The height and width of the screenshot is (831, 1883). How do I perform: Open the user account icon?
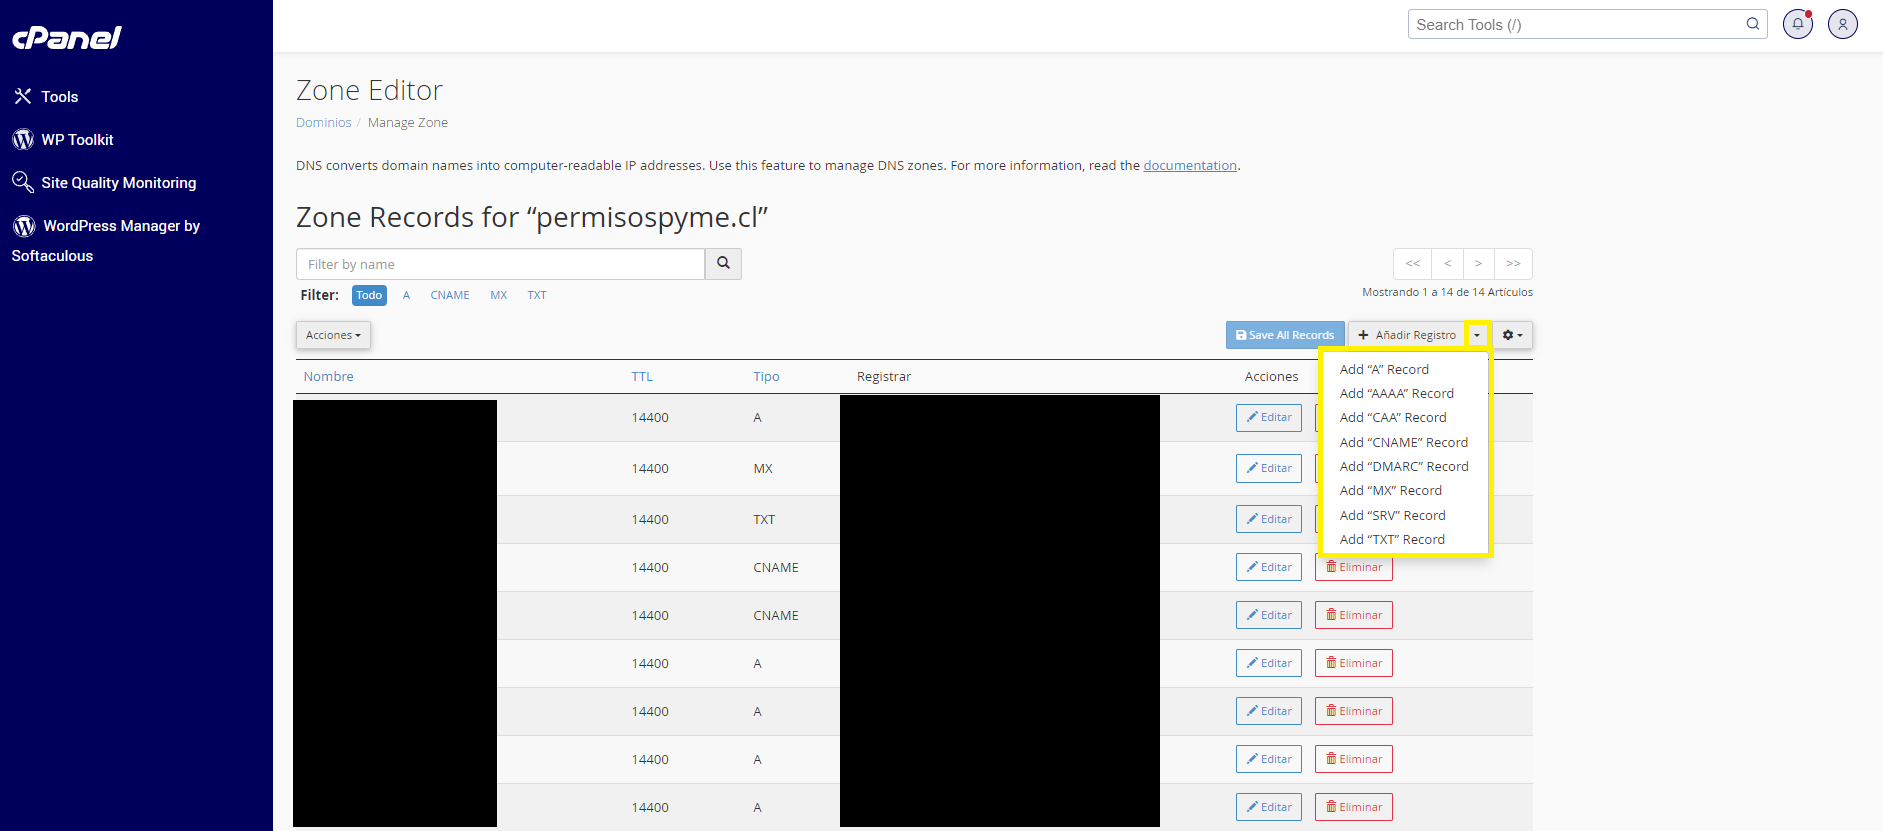click(x=1842, y=24)
